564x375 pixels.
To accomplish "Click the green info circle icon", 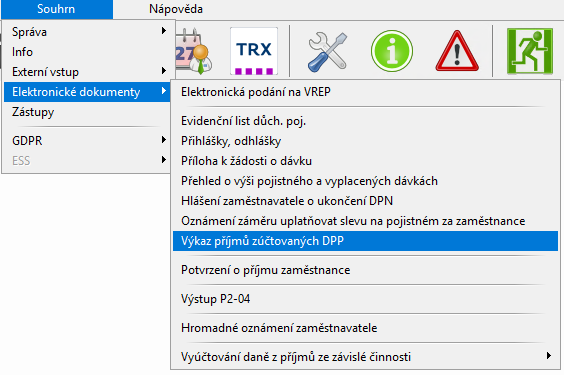I will [x=392, y=51].
